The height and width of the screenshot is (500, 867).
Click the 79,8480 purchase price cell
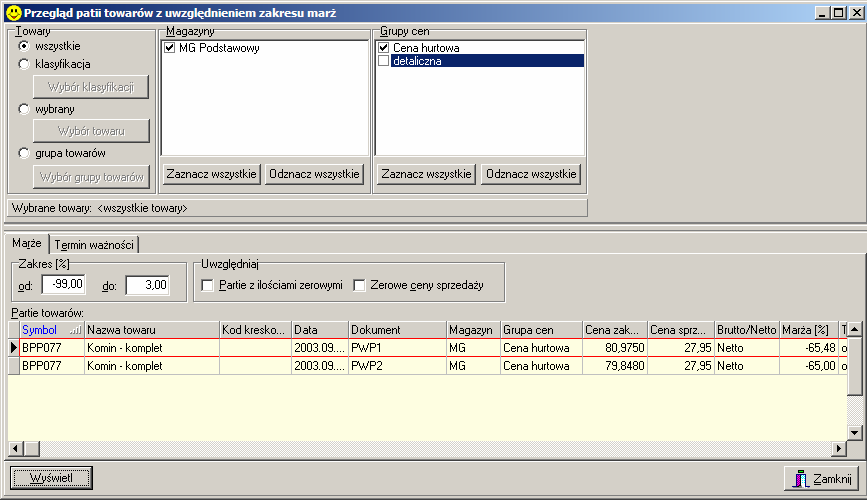point(615,366)
